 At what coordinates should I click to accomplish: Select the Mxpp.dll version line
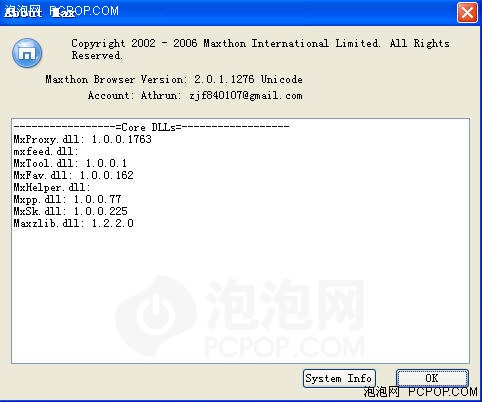pos(67,199)
